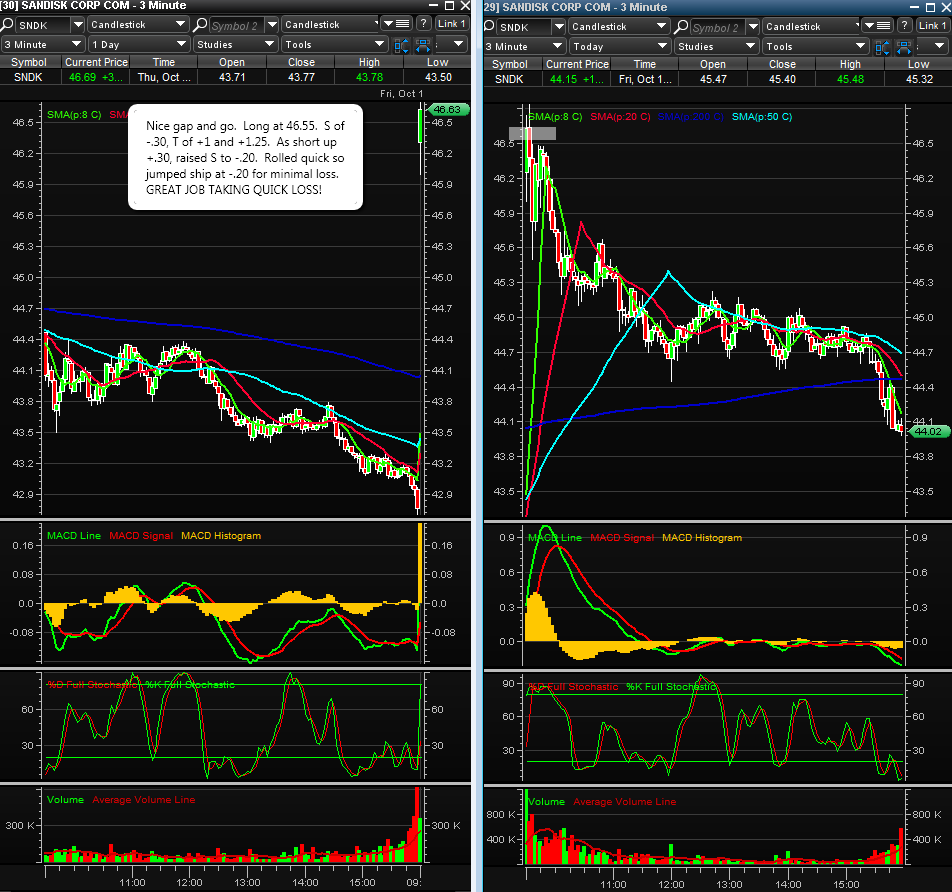
Task: Click the horizontal scale icon in window 30
Action: [x=423, y=46]
